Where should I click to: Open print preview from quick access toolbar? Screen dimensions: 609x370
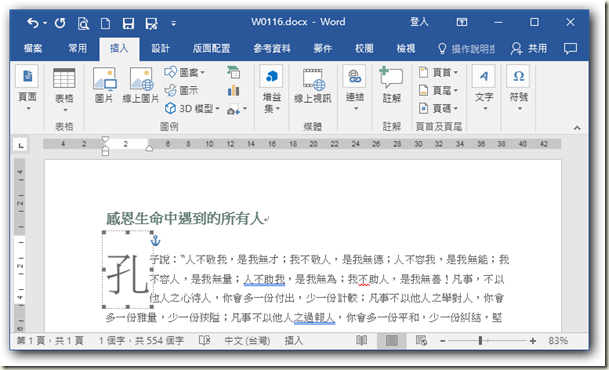[x=83, y=23]
